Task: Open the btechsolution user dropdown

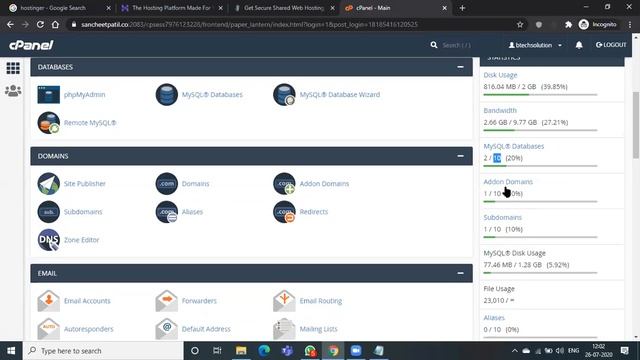Action: click(x=535, y=45)
